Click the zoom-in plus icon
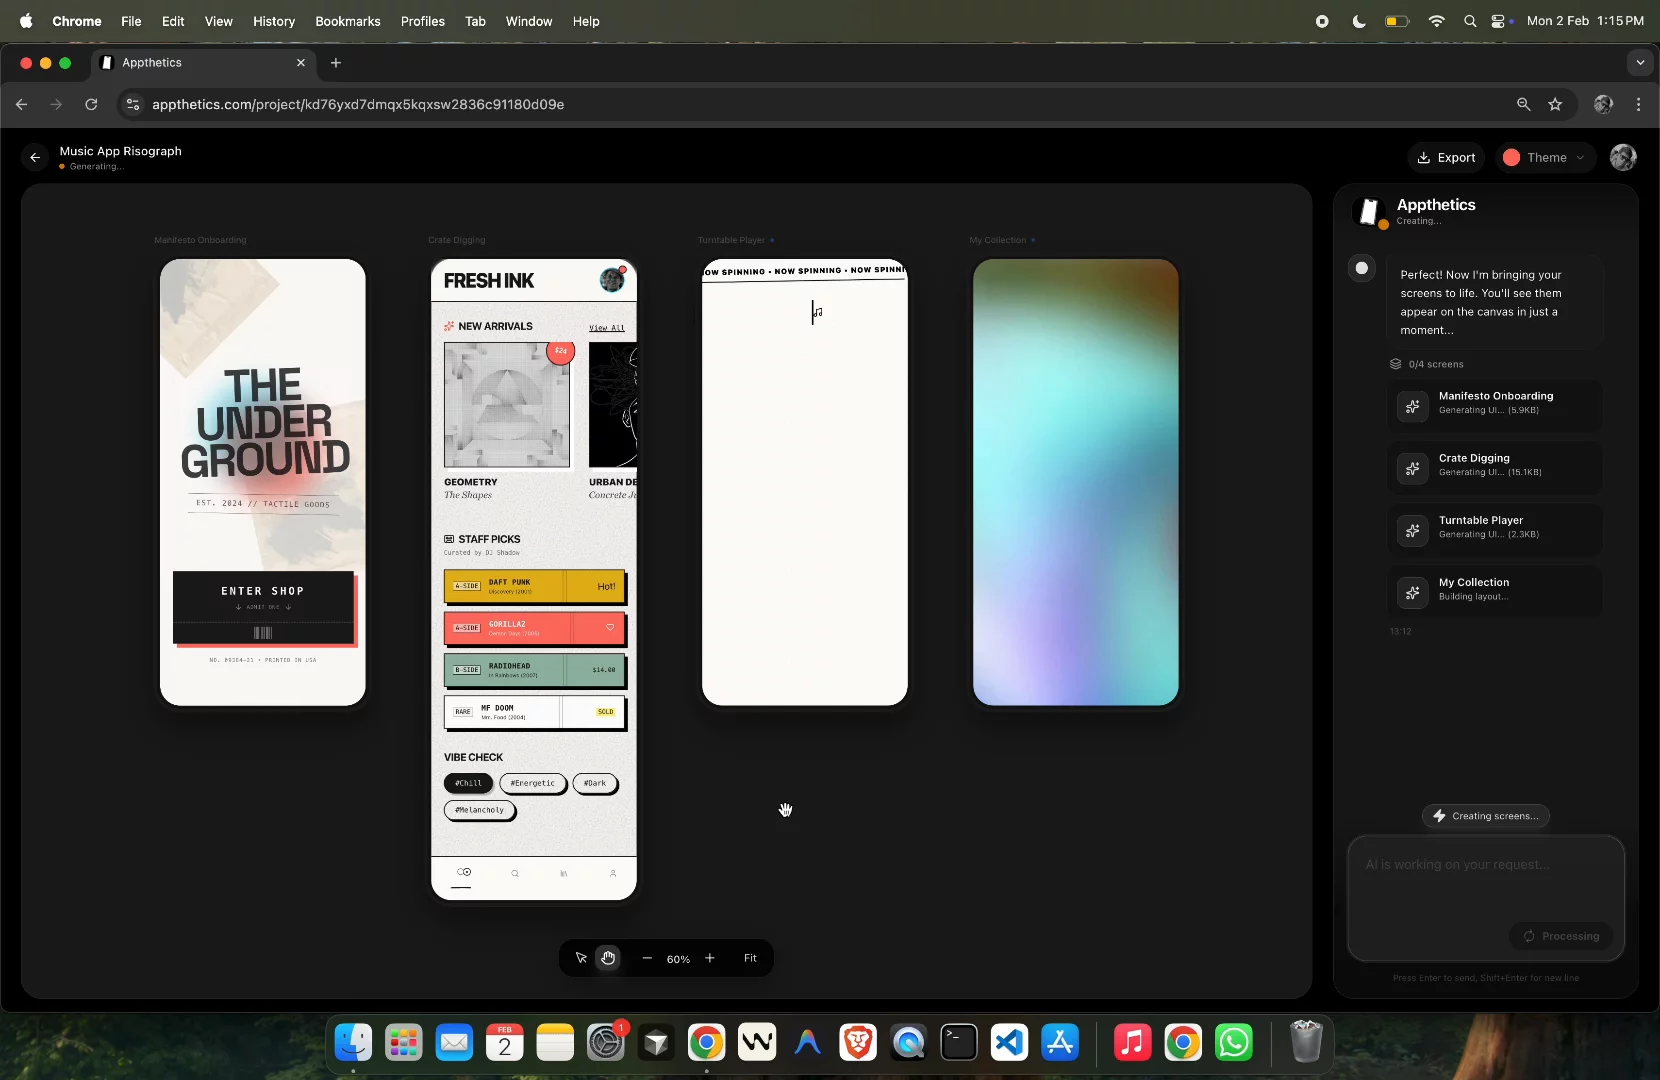The height and width of the screenshot is (1080, 1660). (711, 957)
